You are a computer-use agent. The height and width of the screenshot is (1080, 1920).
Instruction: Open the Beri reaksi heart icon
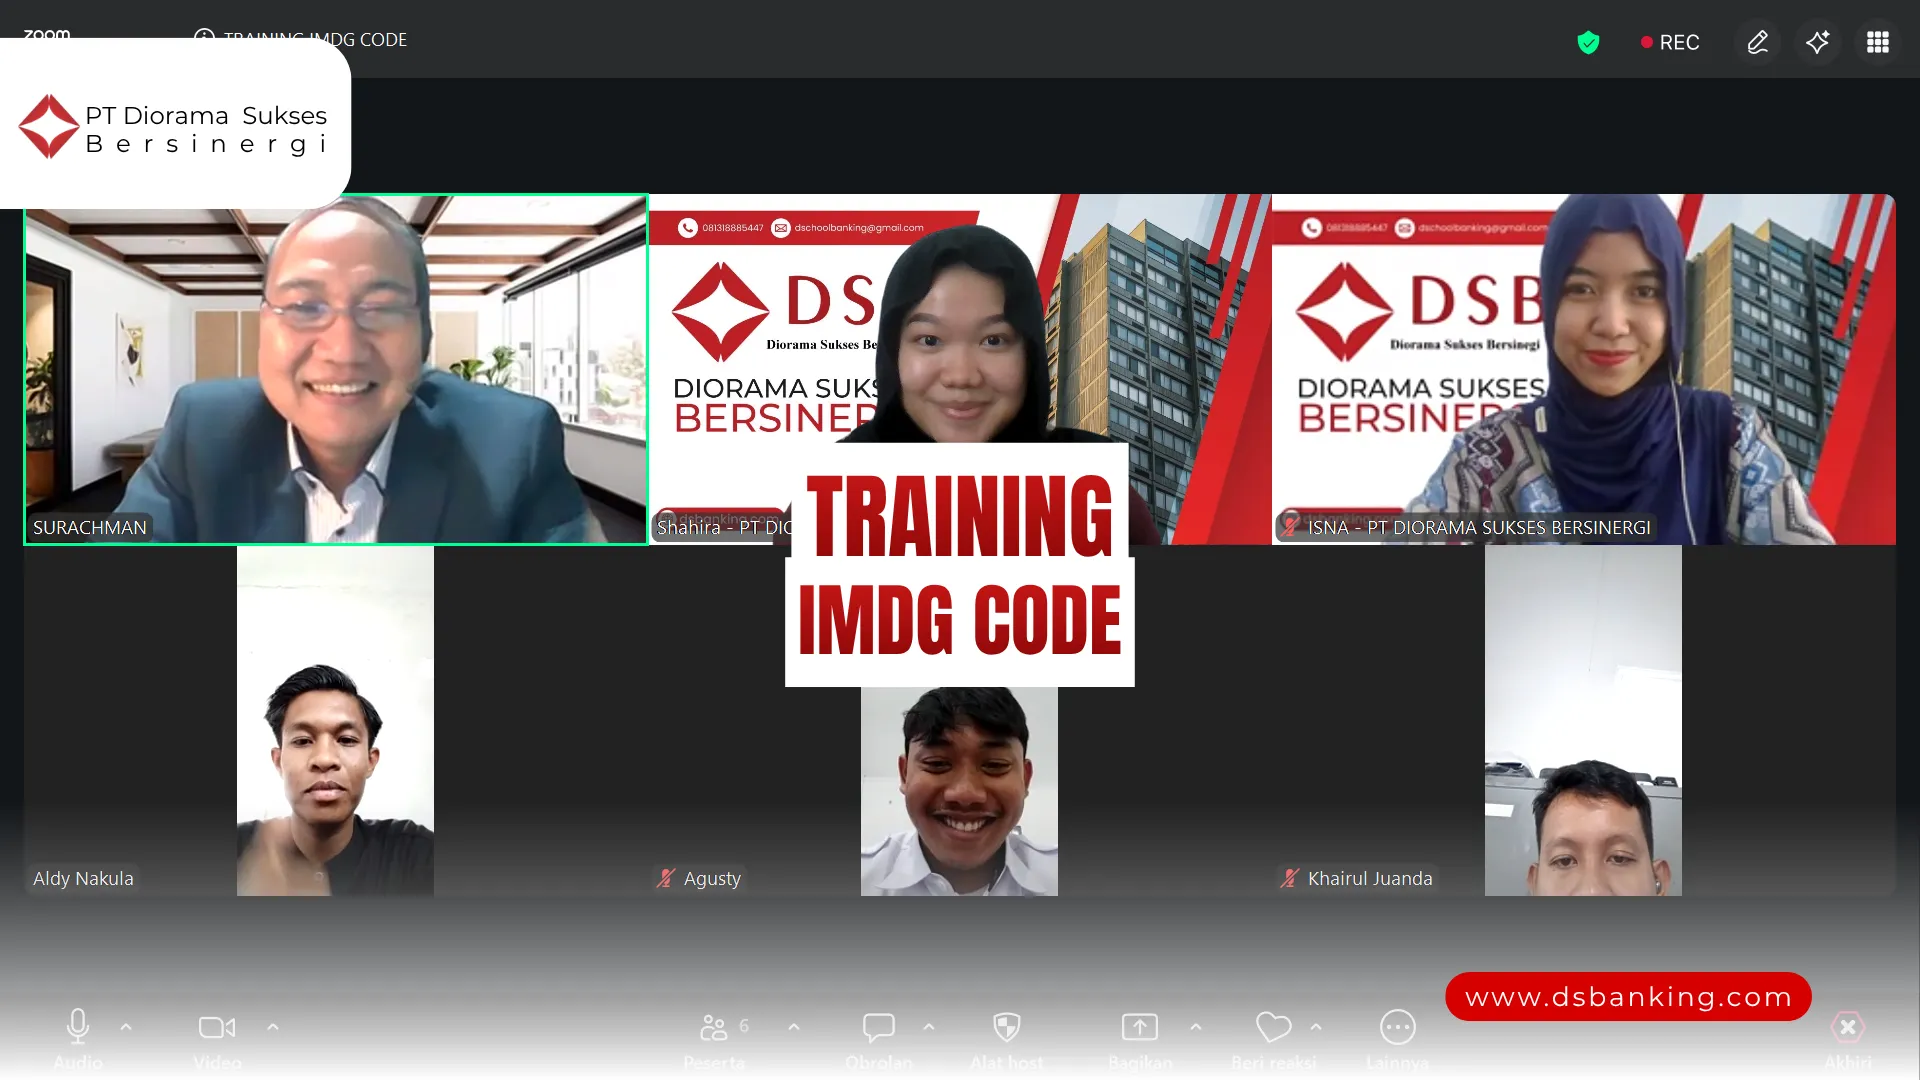(1273, 1027)
